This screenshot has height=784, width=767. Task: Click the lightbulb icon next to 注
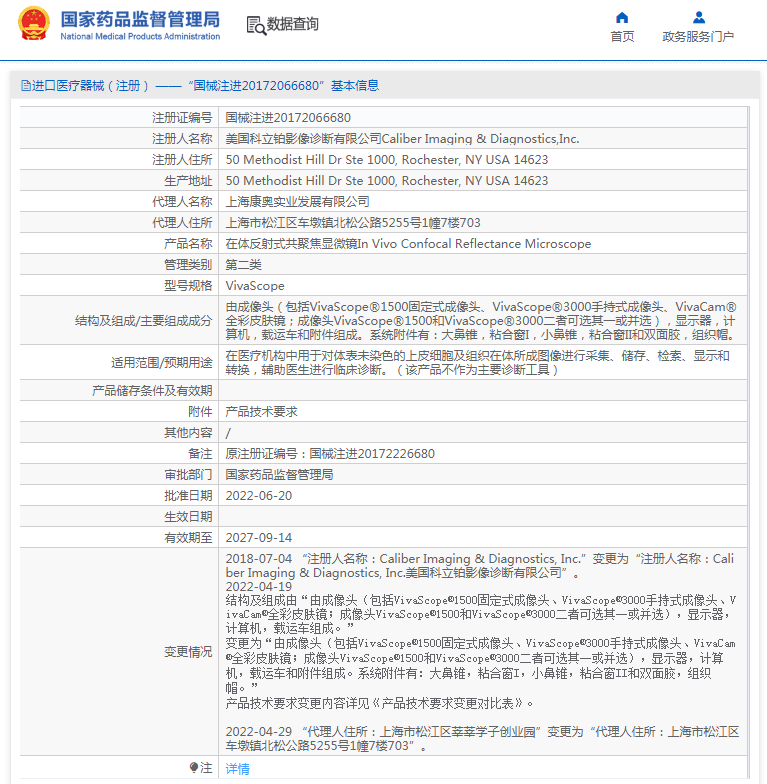(x=194, y=767)
